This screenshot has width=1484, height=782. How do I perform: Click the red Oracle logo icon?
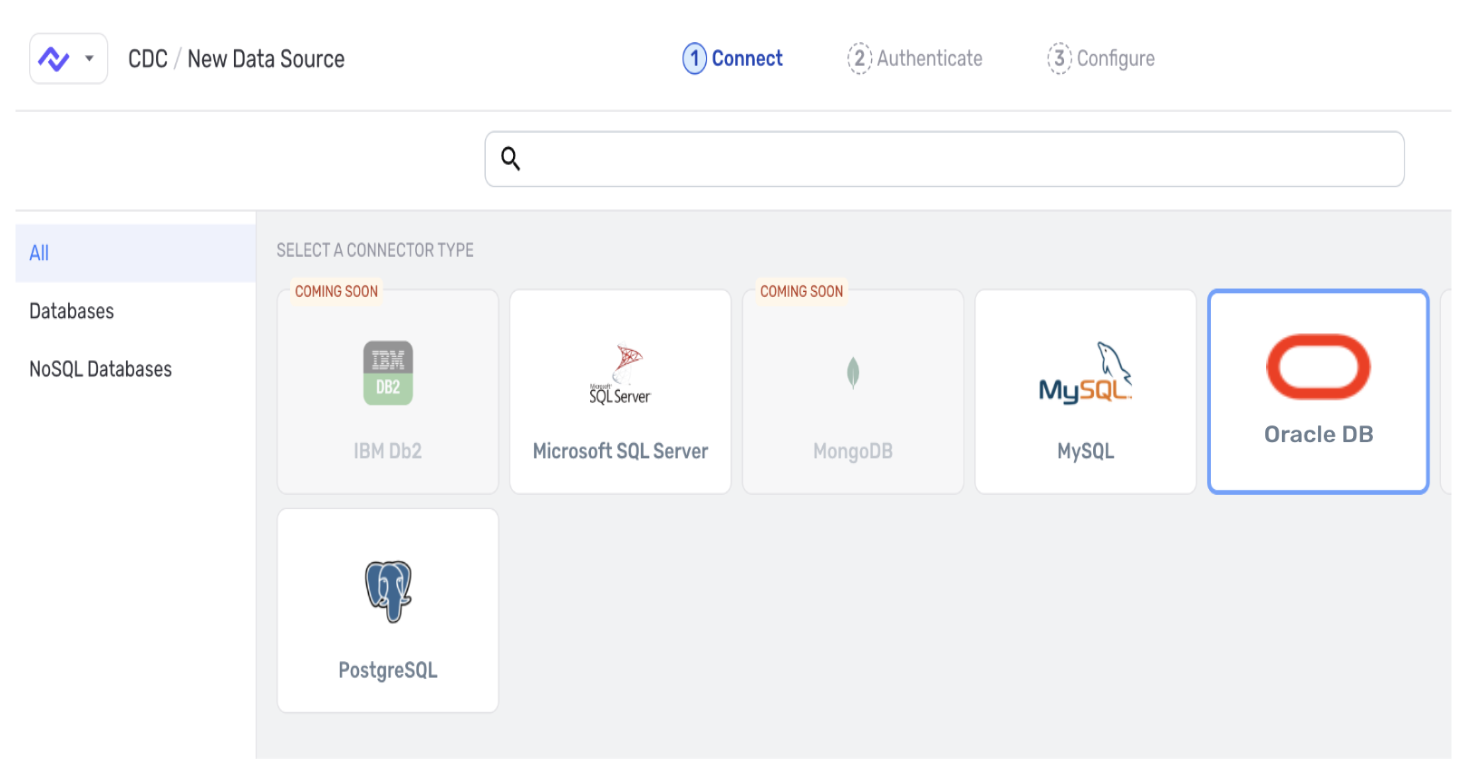click(x=1318, y=367)
